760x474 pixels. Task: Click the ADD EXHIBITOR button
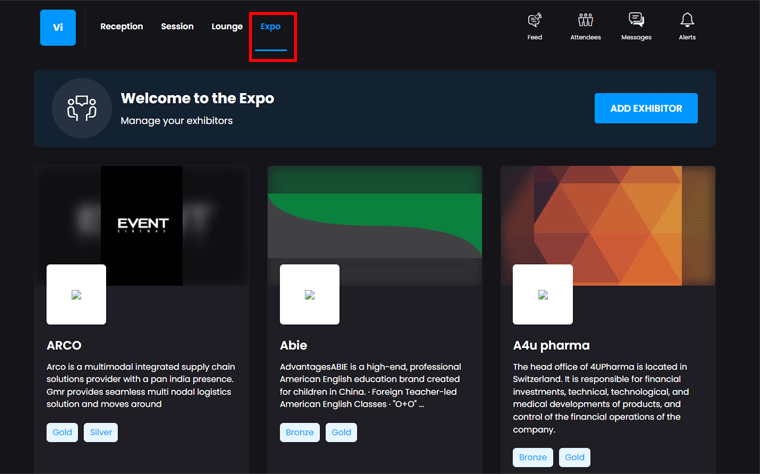click(x=646, y=108)
